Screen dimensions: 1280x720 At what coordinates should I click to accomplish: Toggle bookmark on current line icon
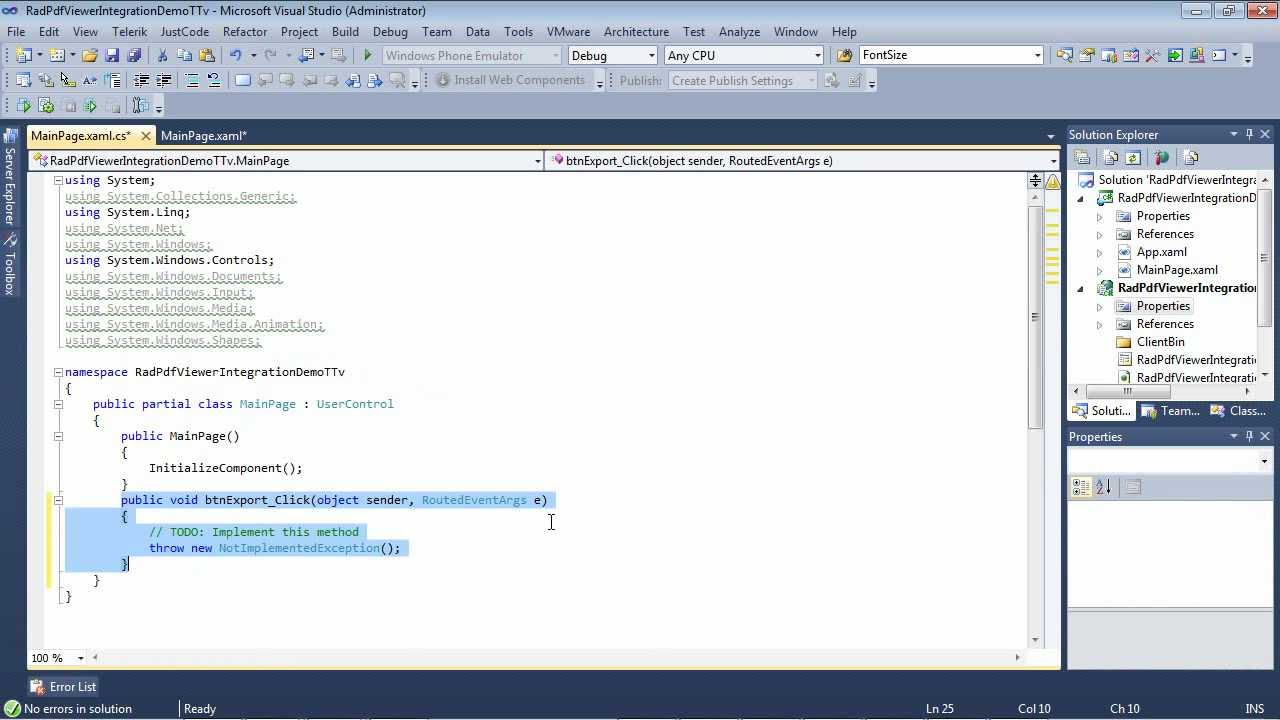pyautogui.click(x=243, y=80)
